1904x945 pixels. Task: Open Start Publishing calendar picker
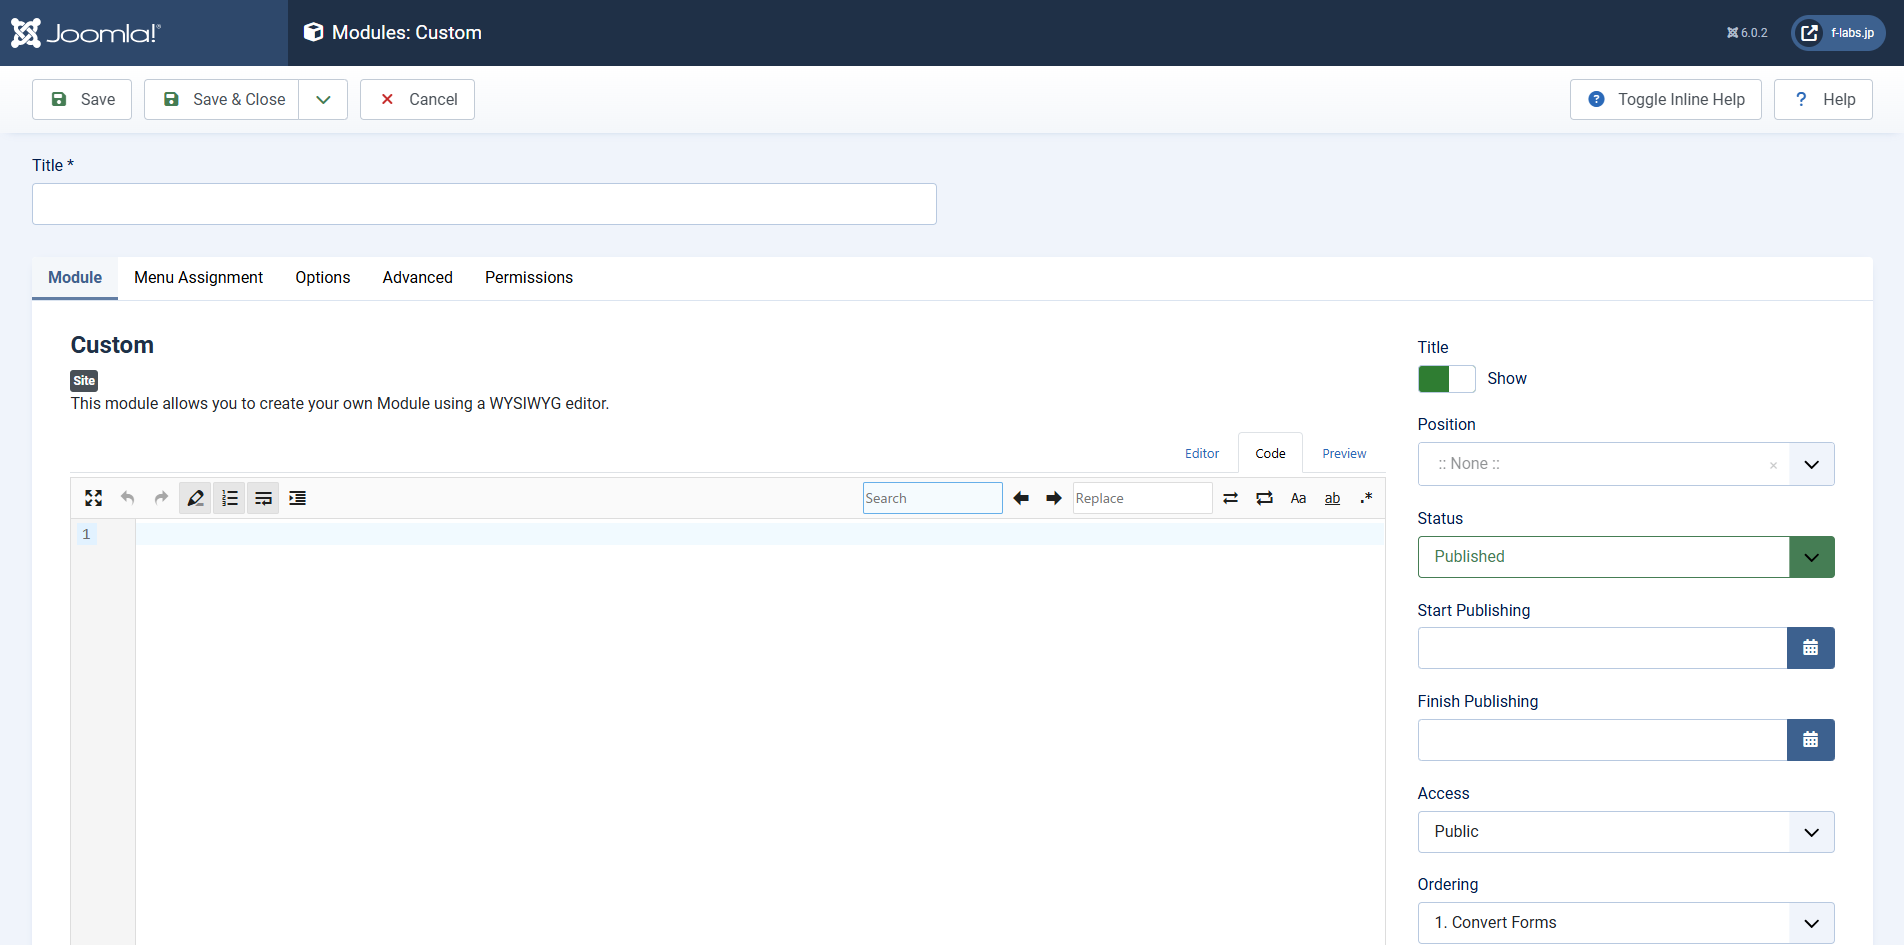coord(1810,648)
